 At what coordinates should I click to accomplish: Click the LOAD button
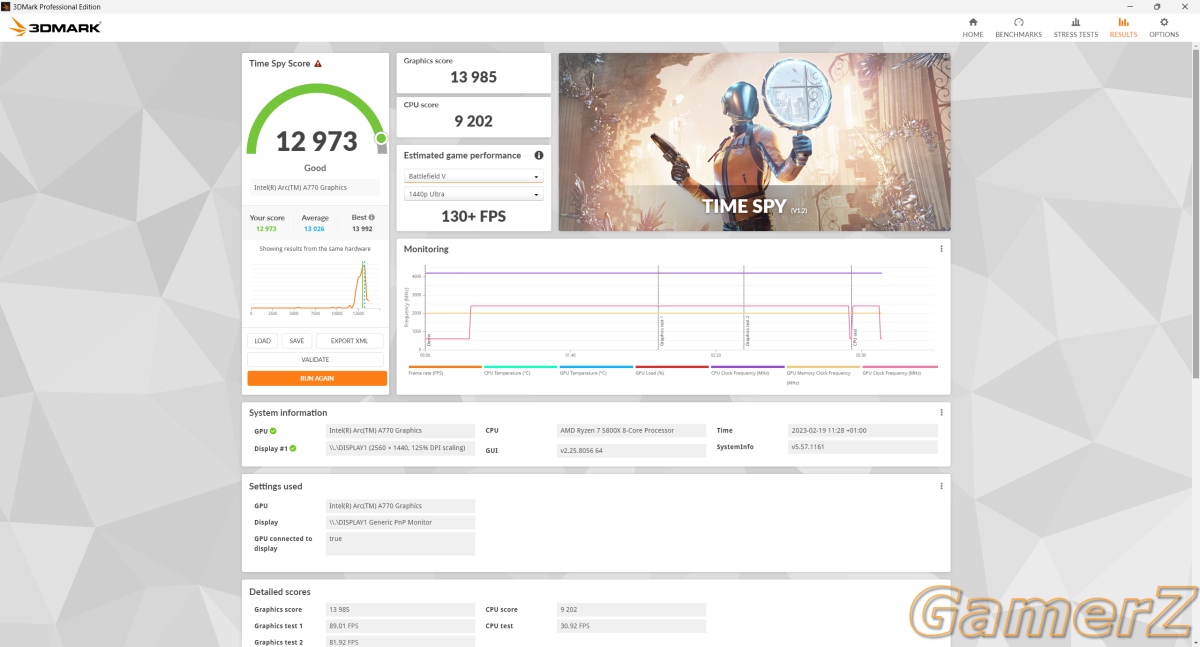[x=262, y=341]
